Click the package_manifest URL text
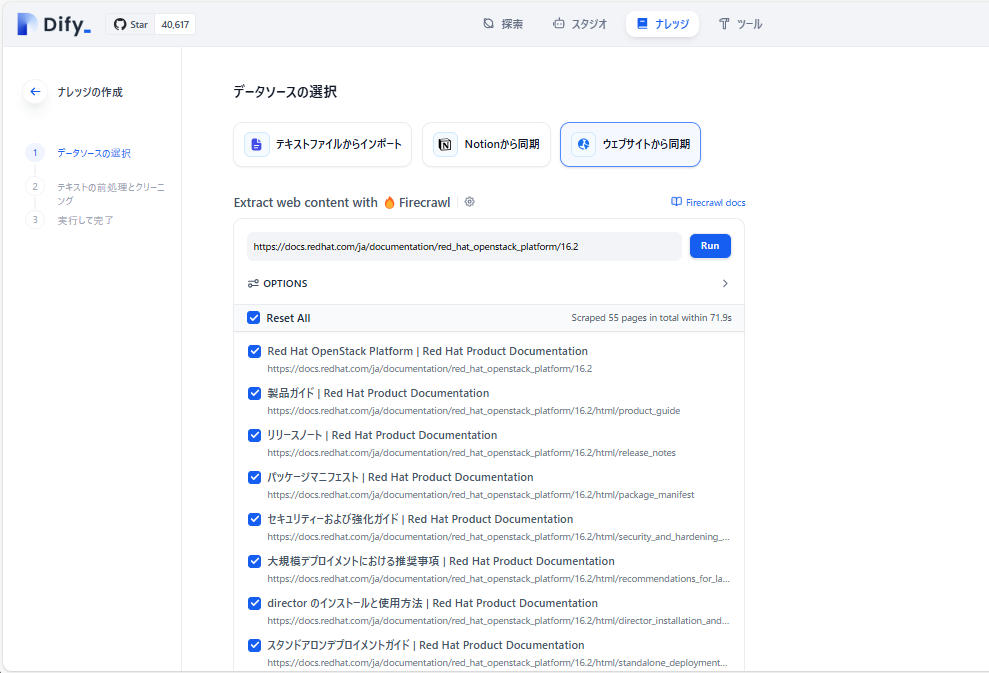The width and height of the screenshot is (989, 673). tap(481, 495)
